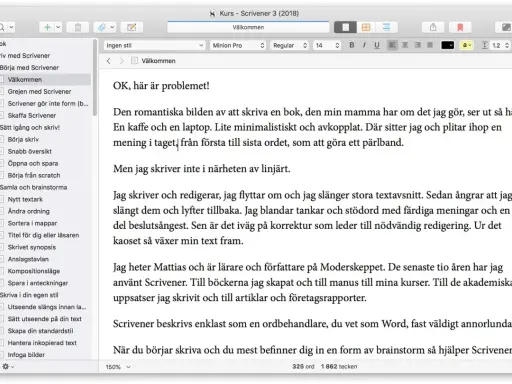Open the Spara i anteckningar document
This screenshot has width=512, height=384.
coord(38,283)
